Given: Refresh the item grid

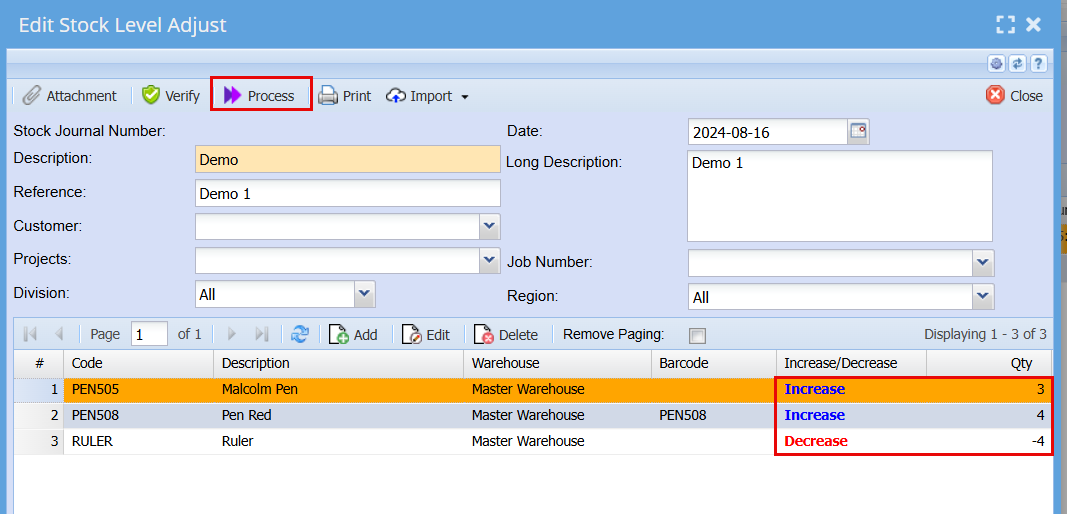Looking at the screenshot, I should coord(300,334).
